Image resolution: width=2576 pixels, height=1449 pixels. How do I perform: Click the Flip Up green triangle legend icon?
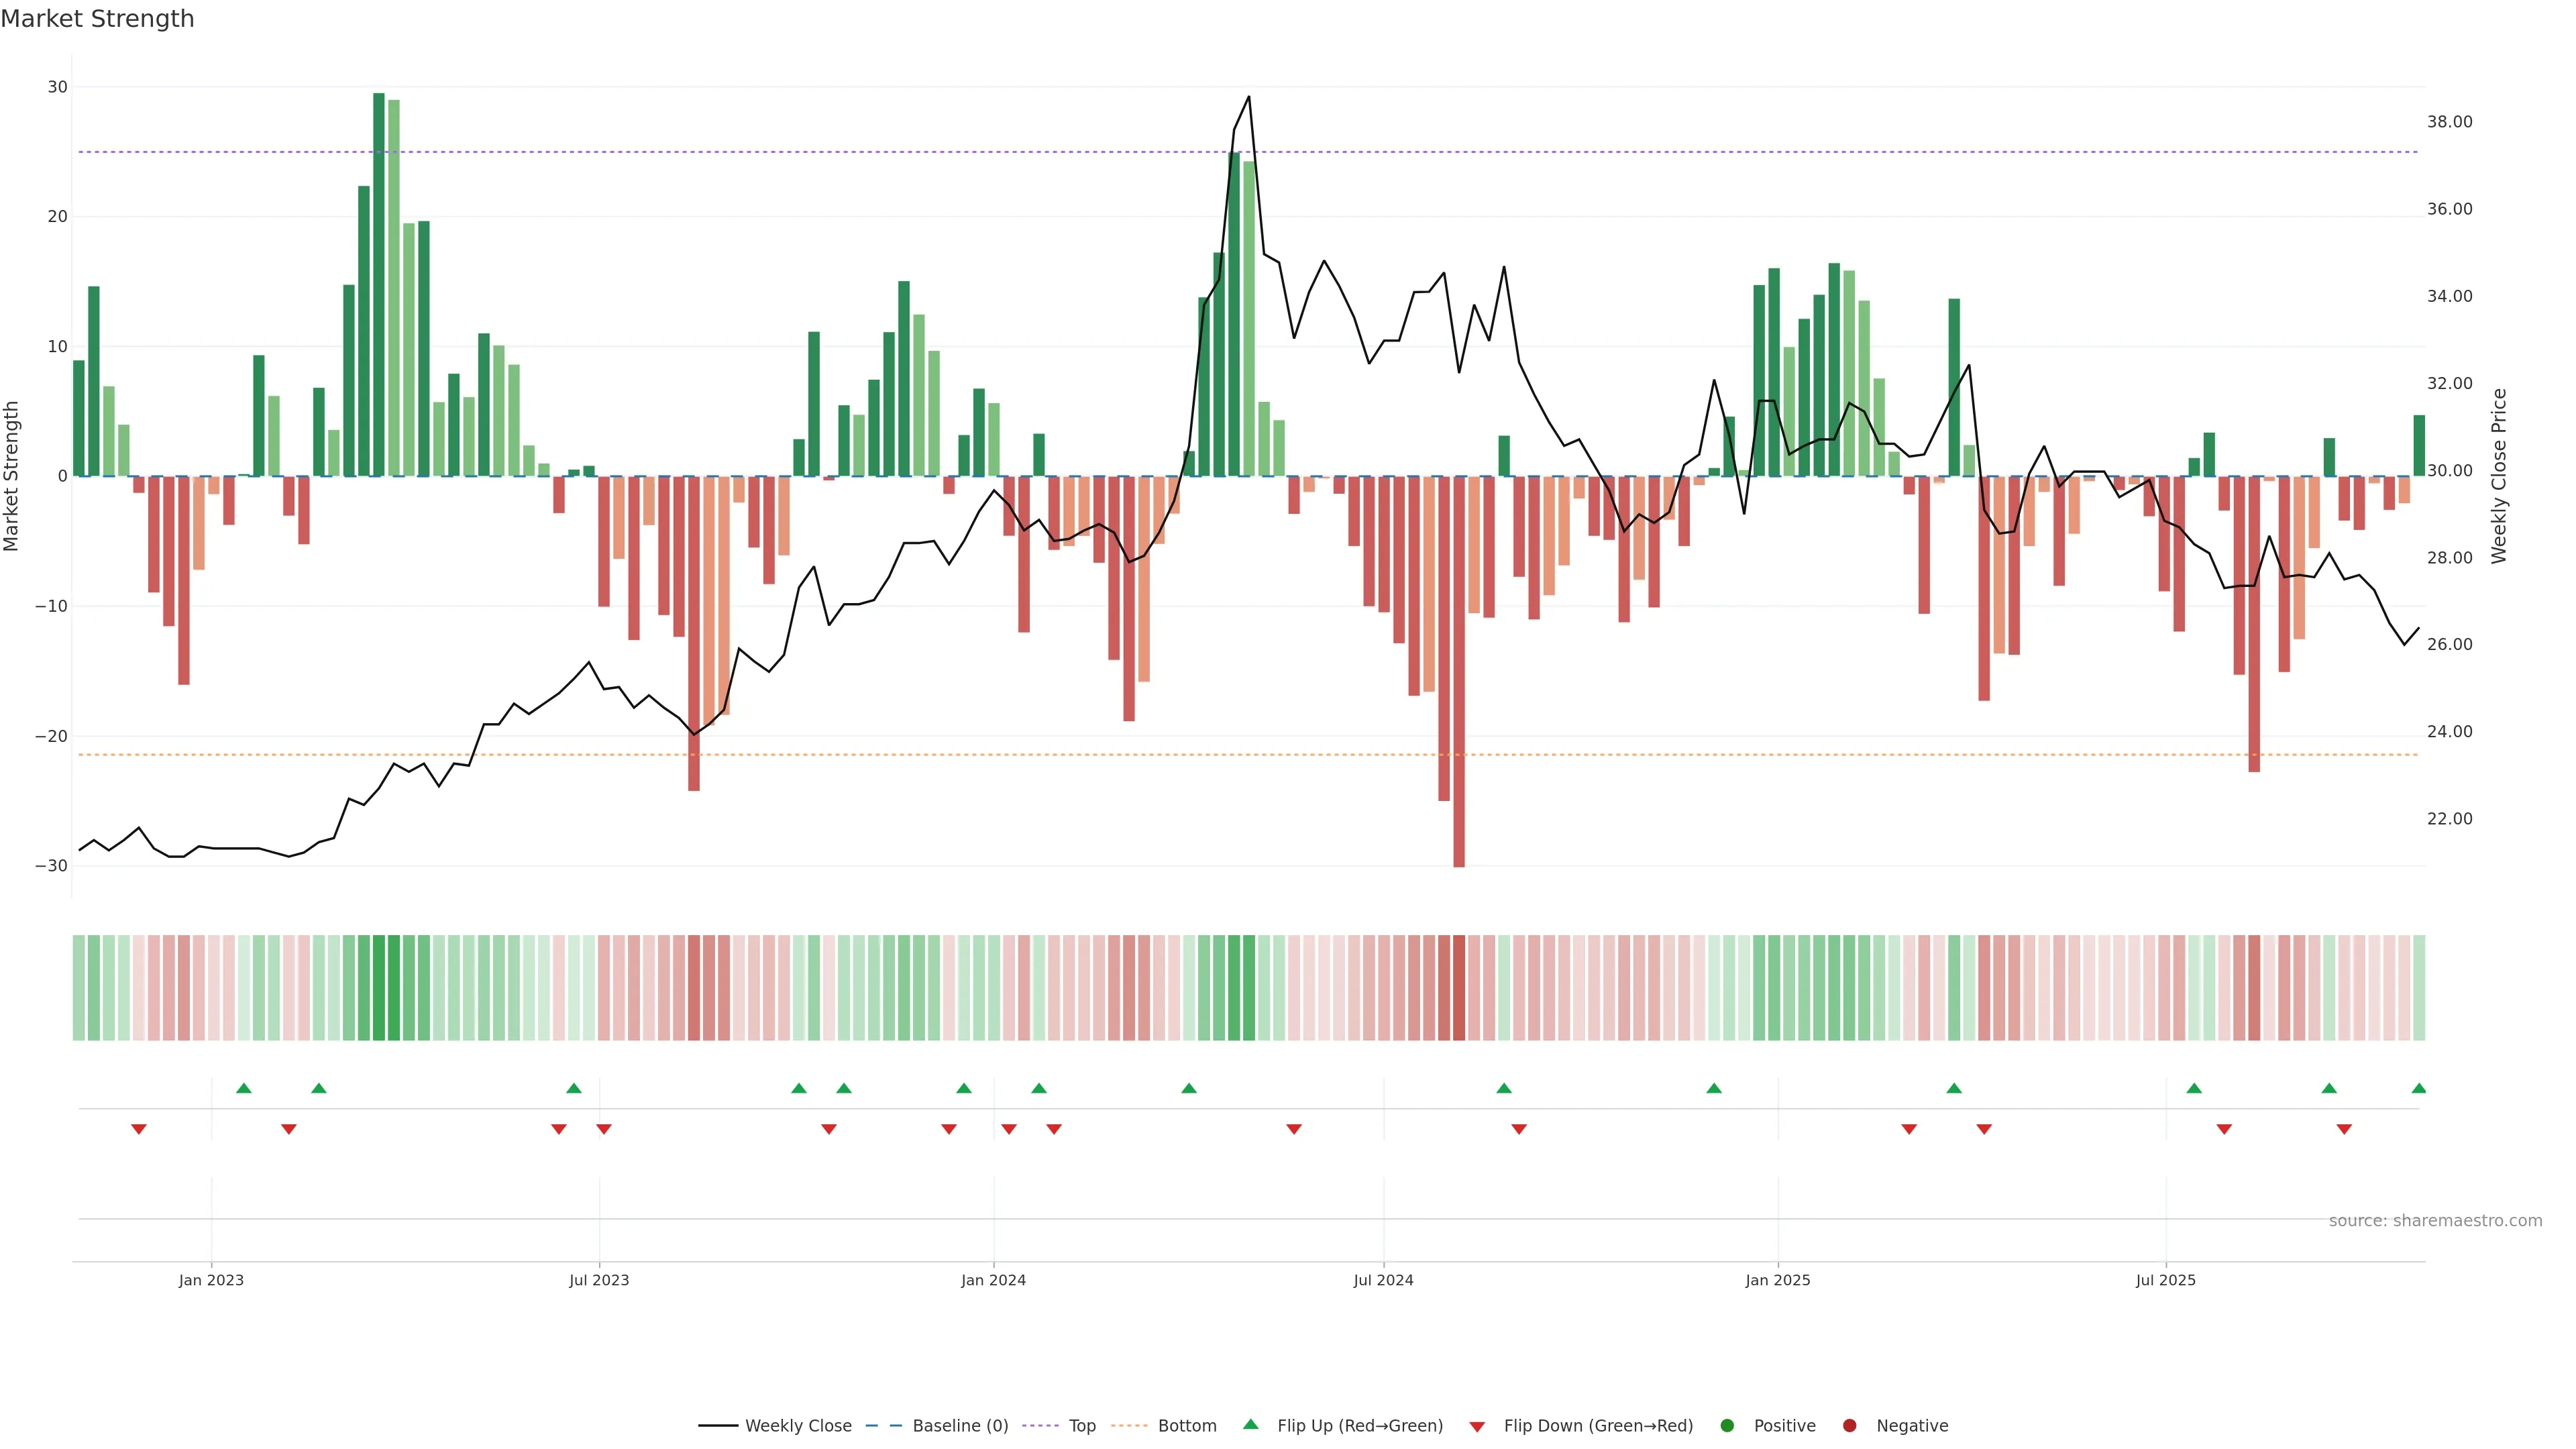point(1250,1425)
